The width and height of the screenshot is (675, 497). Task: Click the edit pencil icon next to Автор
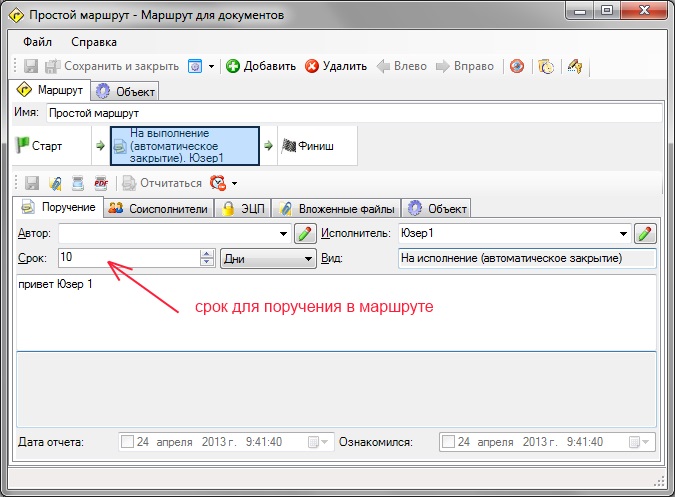click(x=304, y=234)
